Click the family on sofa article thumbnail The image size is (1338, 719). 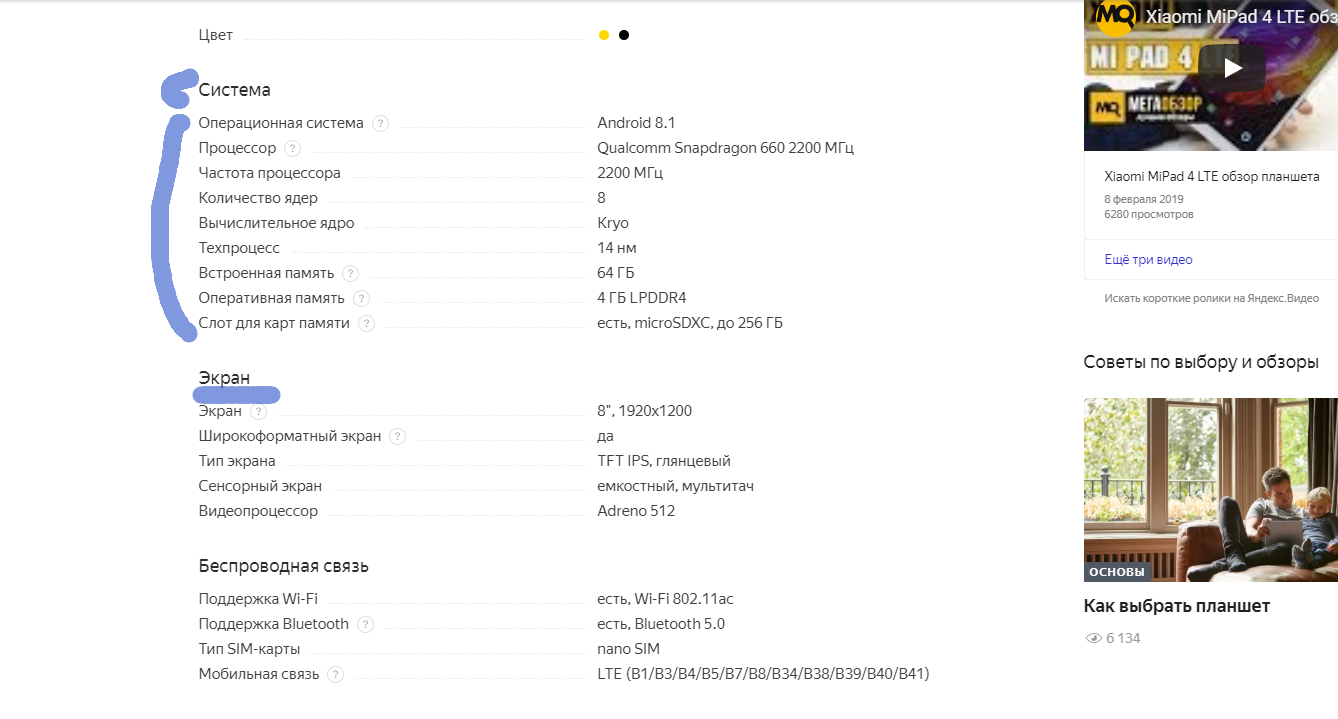click(x=1210, y=480)
